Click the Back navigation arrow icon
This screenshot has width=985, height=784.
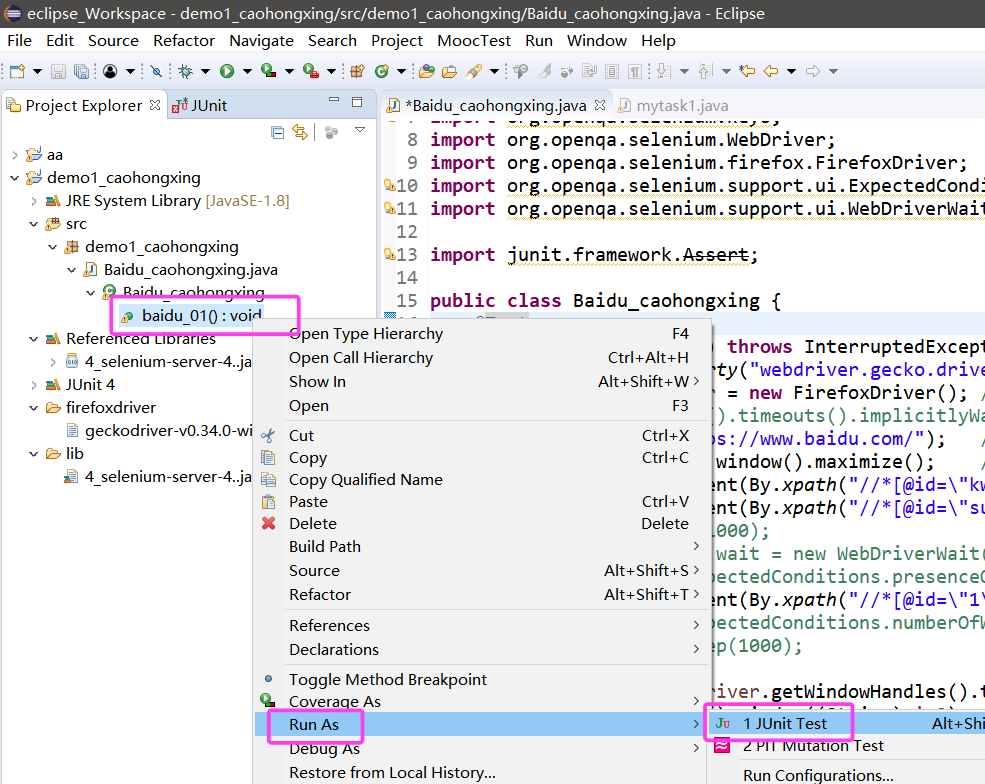771,71
